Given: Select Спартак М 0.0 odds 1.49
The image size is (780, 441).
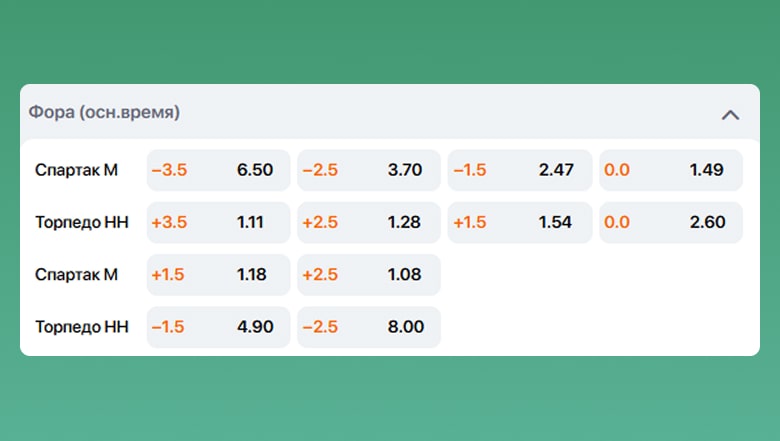Looking at the screenshot, I should tap(670, 170).
